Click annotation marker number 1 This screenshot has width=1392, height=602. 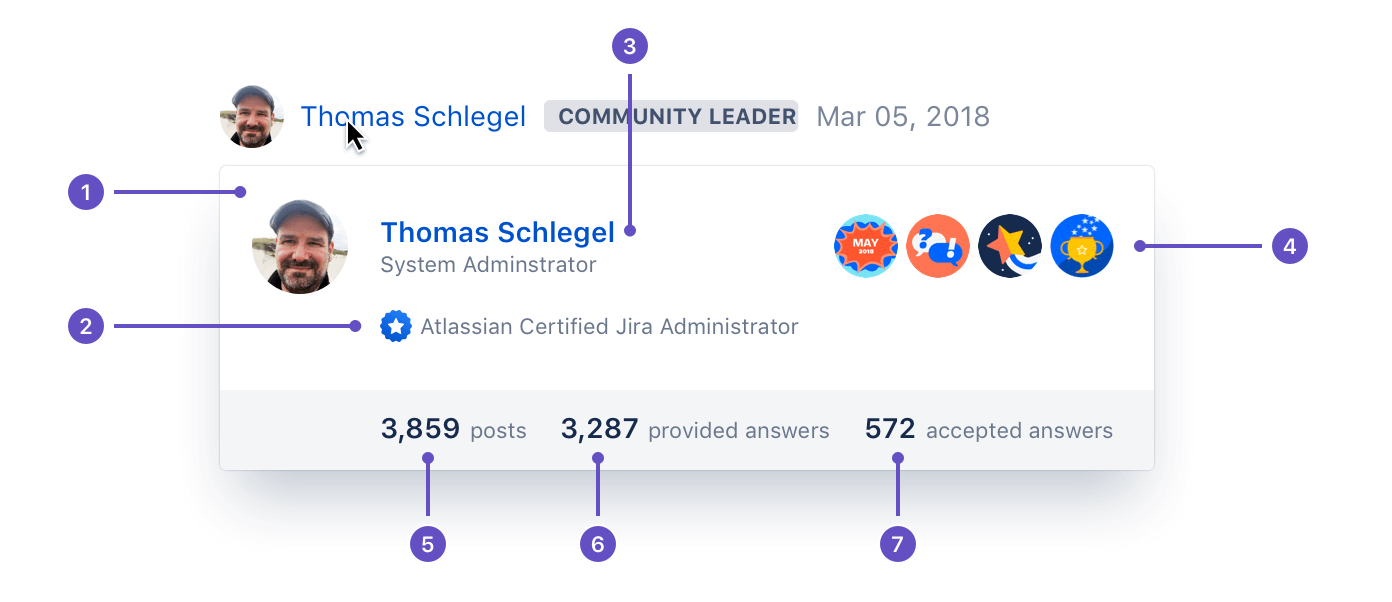[86, 191]
